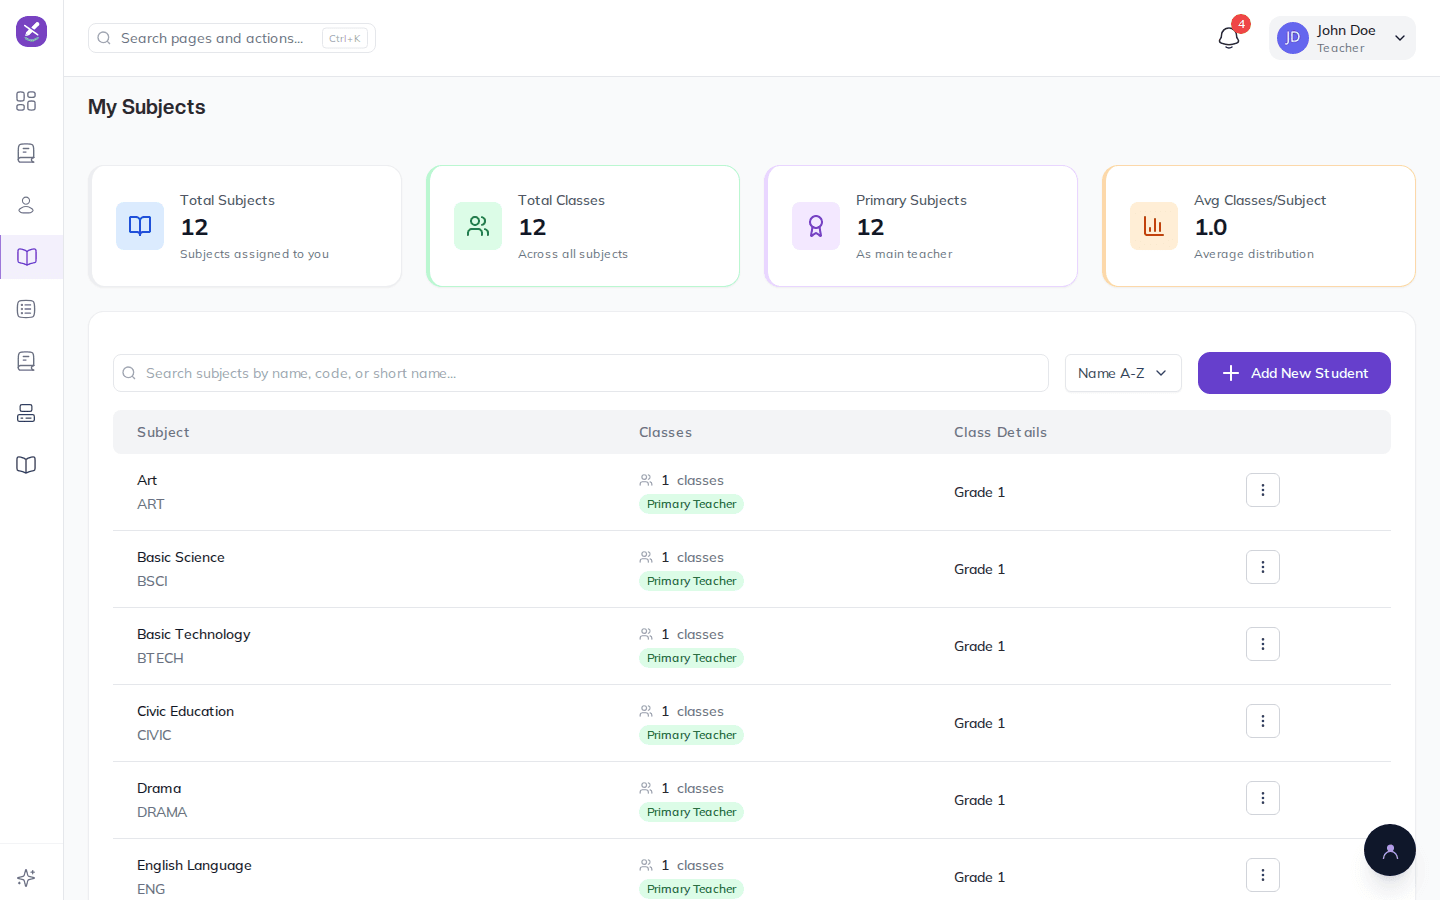Focus the Search subjects by name field
Viewport: 1440px width, 900px height.
[581, 373]
